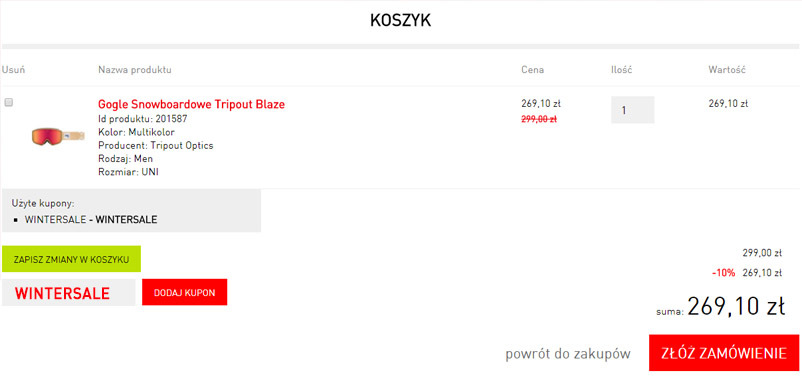
Task: Focus the coupon code field with WINTERSALE
Action: [x=69, y=293]
